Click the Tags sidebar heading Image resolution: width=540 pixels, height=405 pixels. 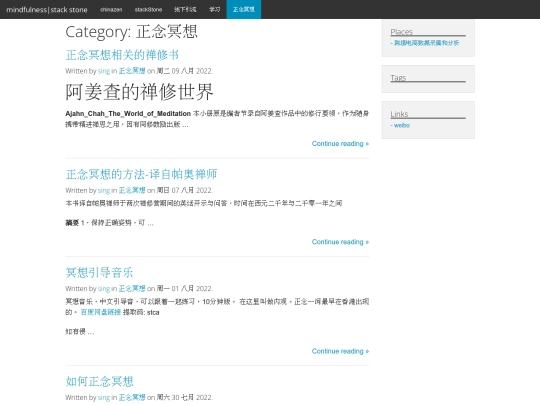click(x=398, y=78)
